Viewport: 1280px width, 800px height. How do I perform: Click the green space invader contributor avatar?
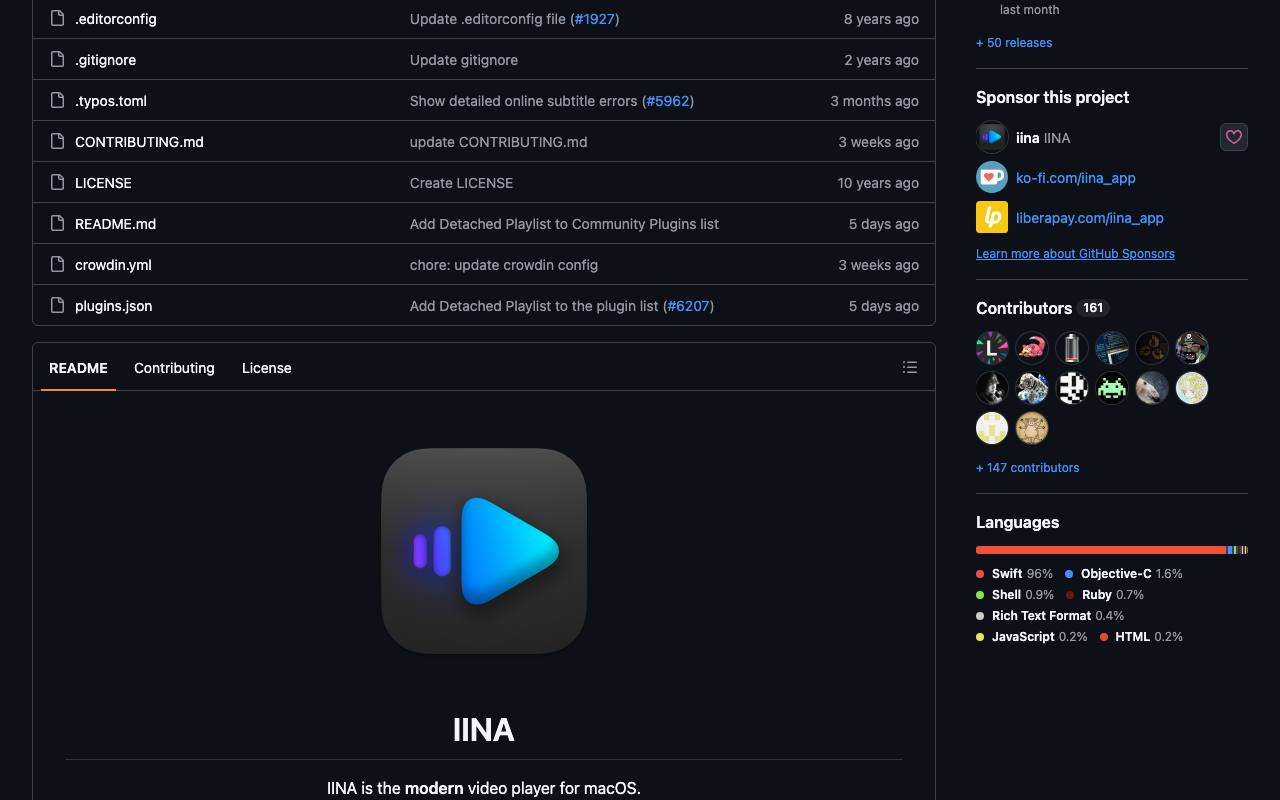[x=1112, y=388]
